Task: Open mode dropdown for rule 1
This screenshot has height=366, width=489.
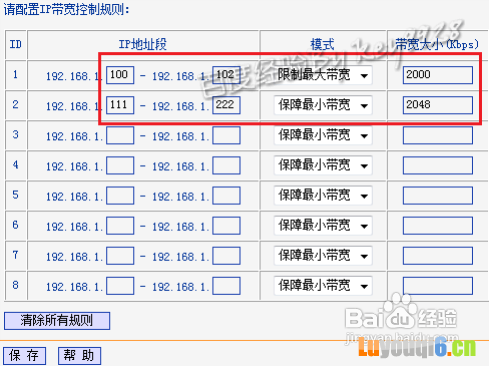Action: click(x=323, y=75)
